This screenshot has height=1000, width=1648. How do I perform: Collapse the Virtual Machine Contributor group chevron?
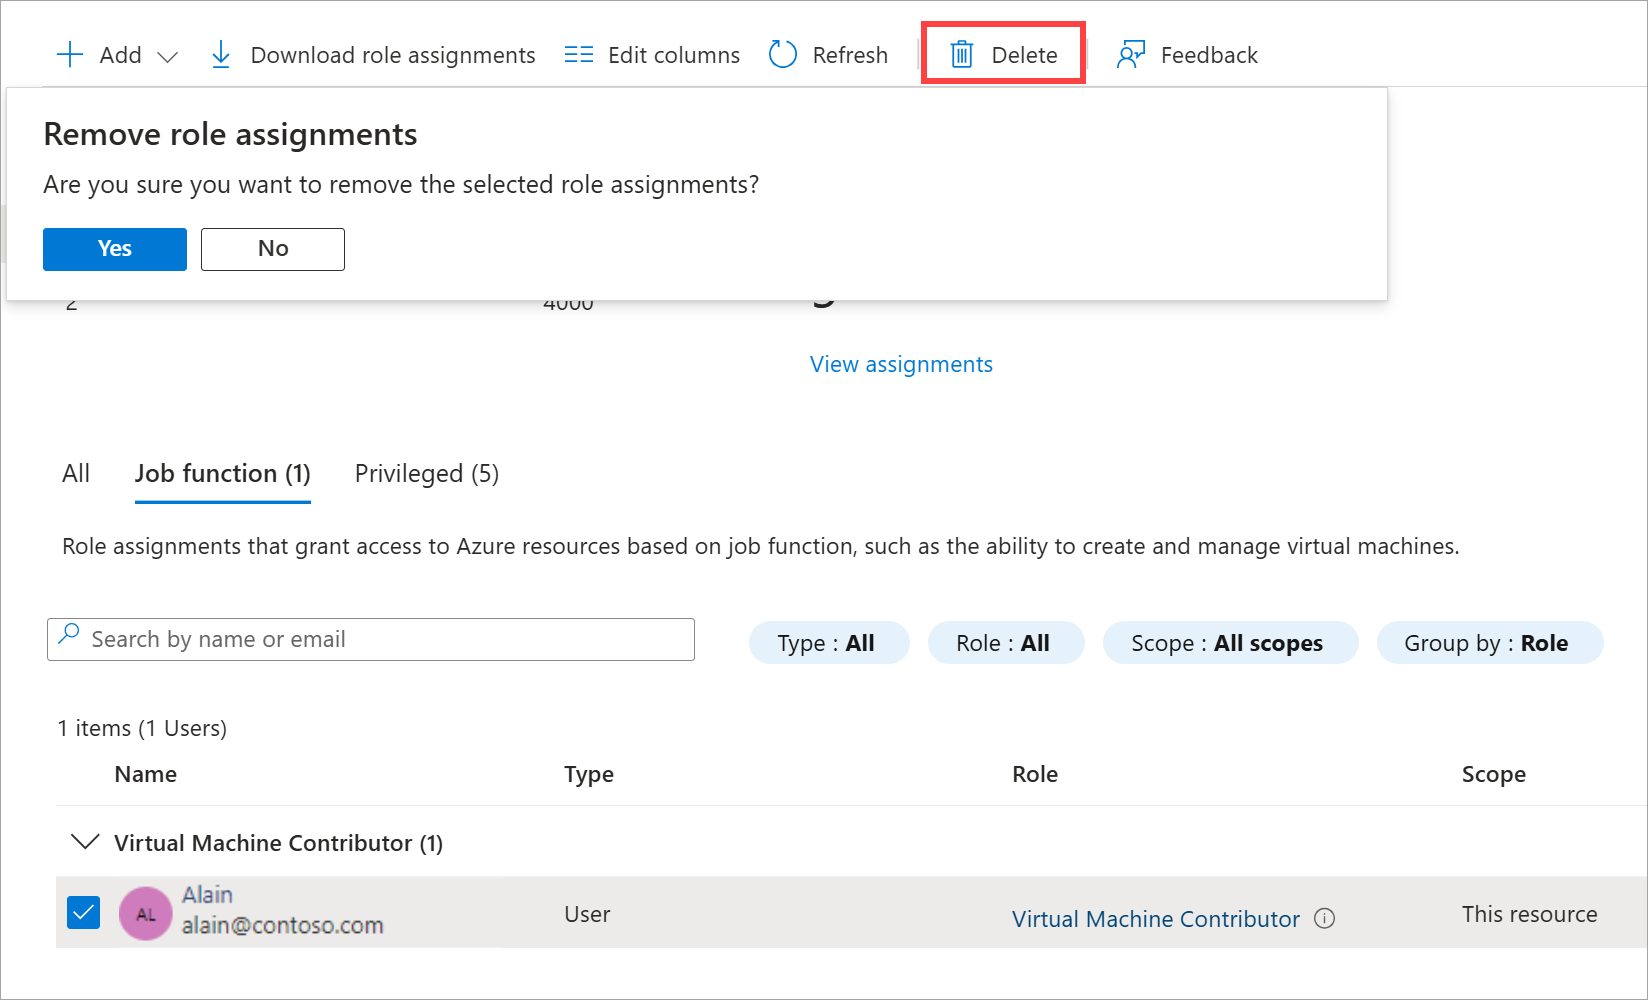point(86,842)
